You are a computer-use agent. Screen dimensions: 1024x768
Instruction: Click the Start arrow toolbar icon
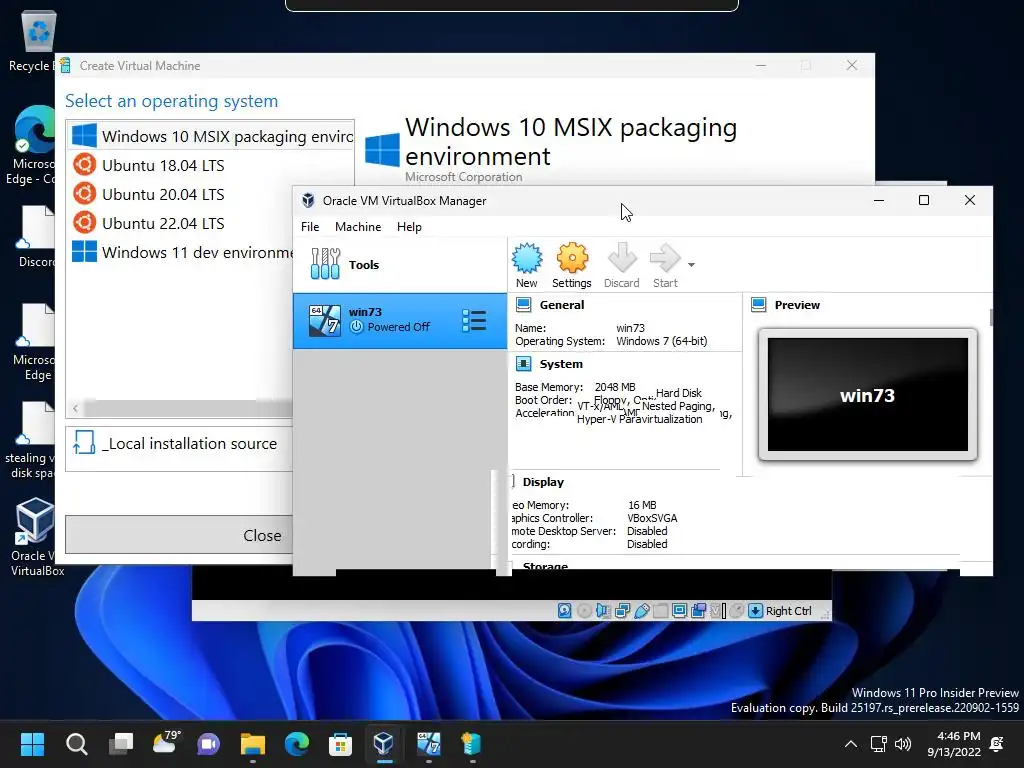pyautogui.click(x=665, y=265)
